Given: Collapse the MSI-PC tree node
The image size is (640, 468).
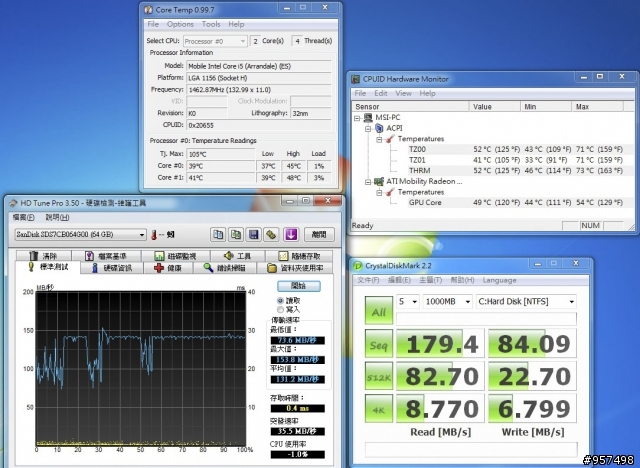Looking at the screenshot, I should point(357,118).
